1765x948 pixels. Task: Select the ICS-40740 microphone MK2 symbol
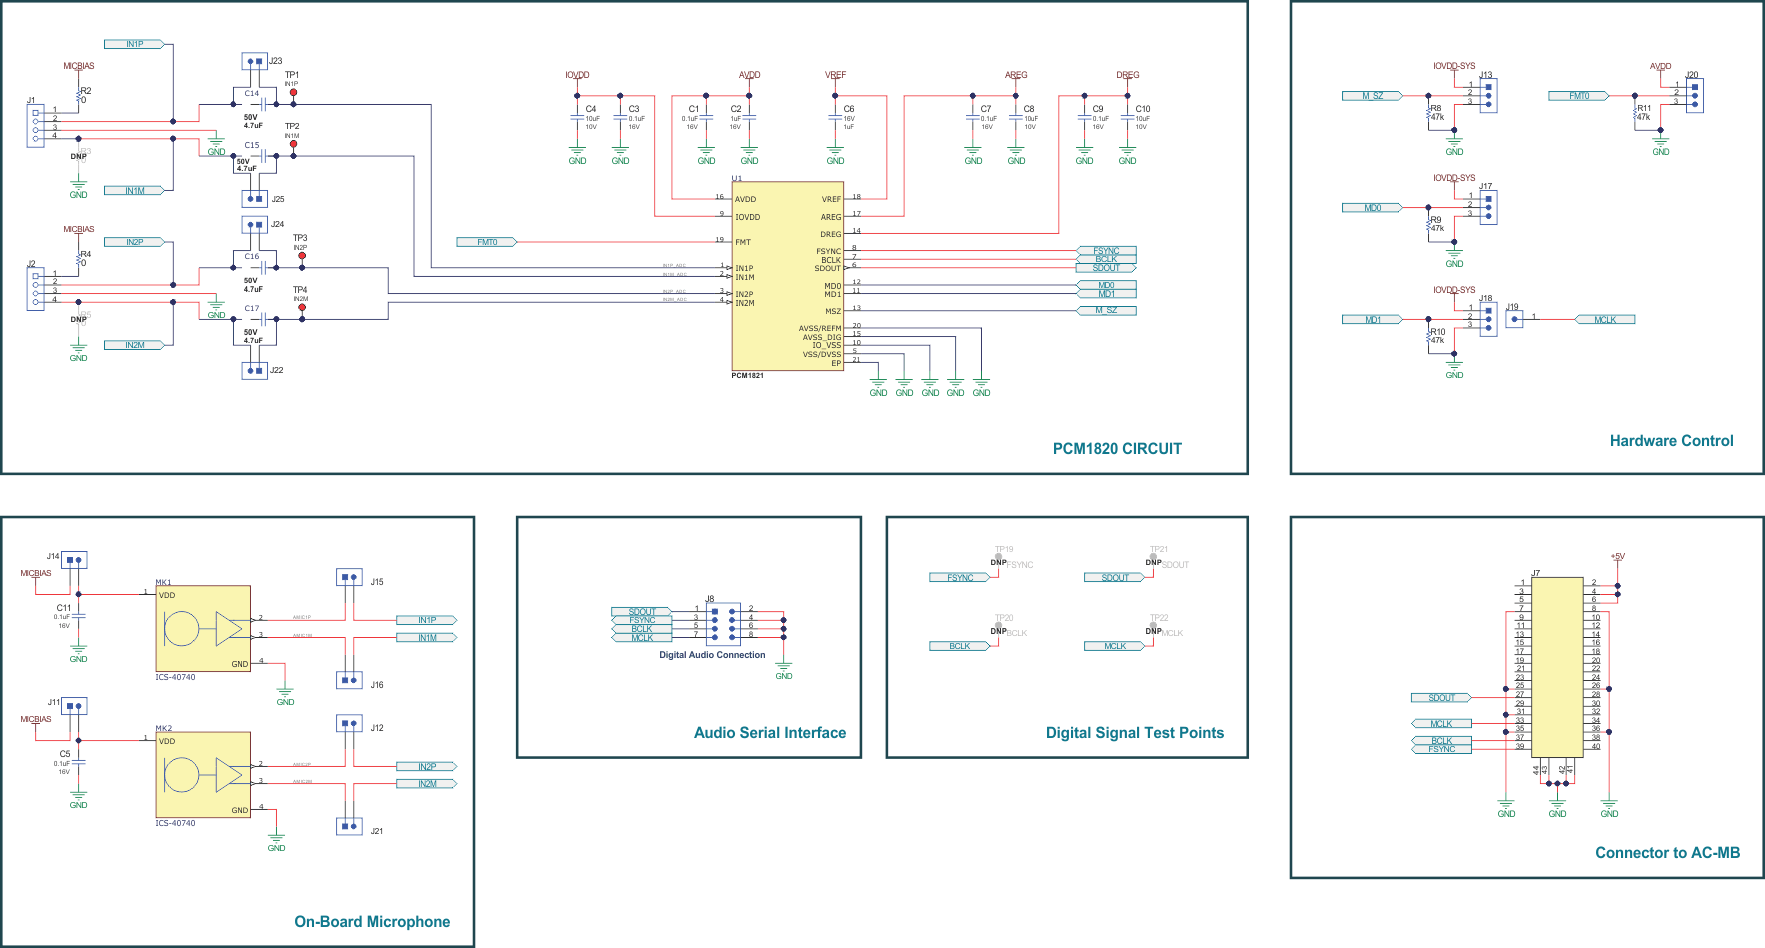[202, 775]
